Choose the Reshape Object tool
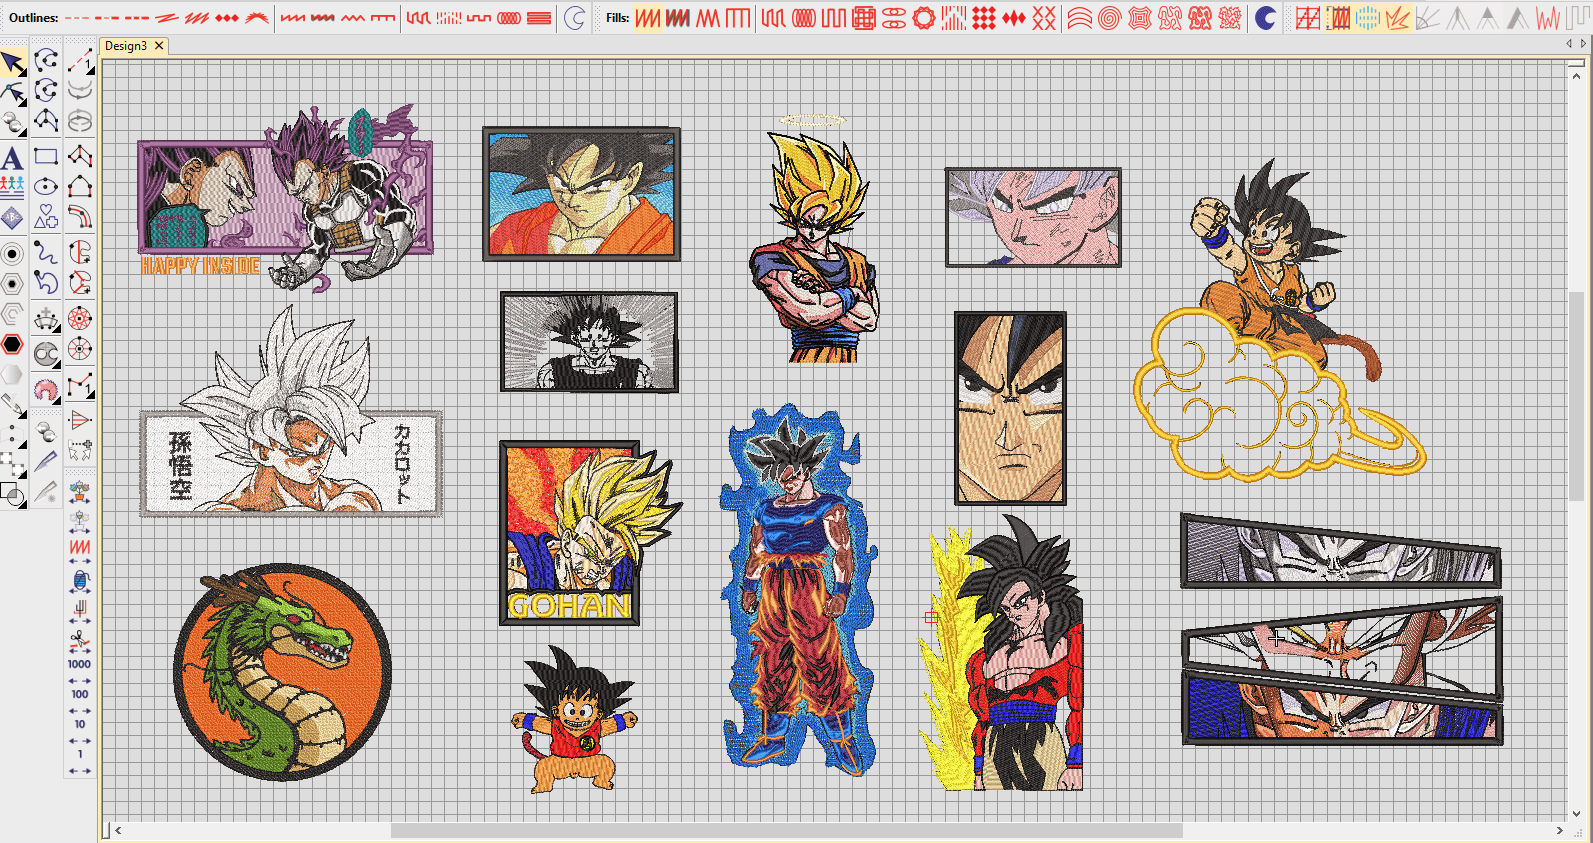Screen dimensions: 1593x843 (13, 94)
